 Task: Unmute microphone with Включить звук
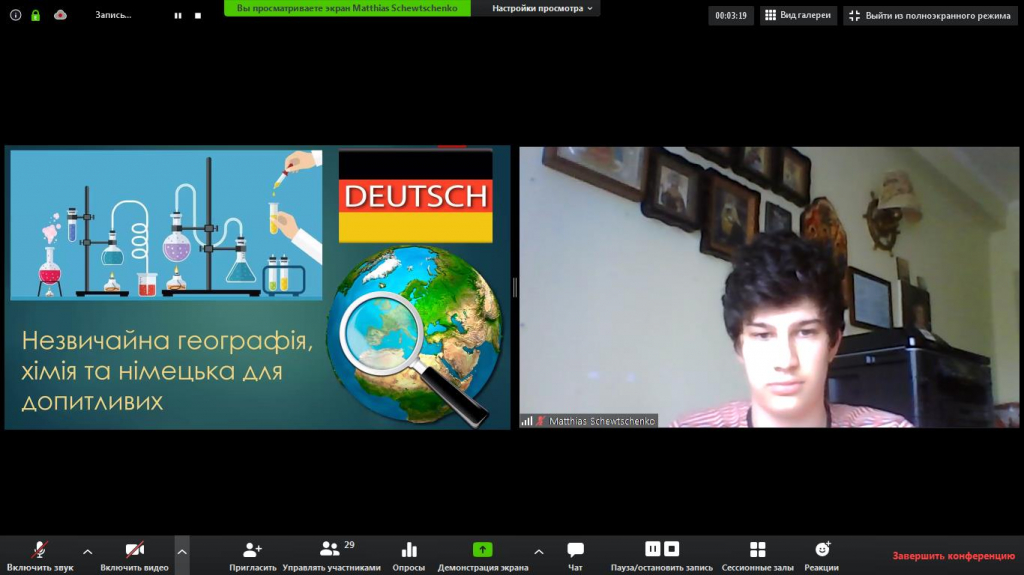[x=40, y=556]
